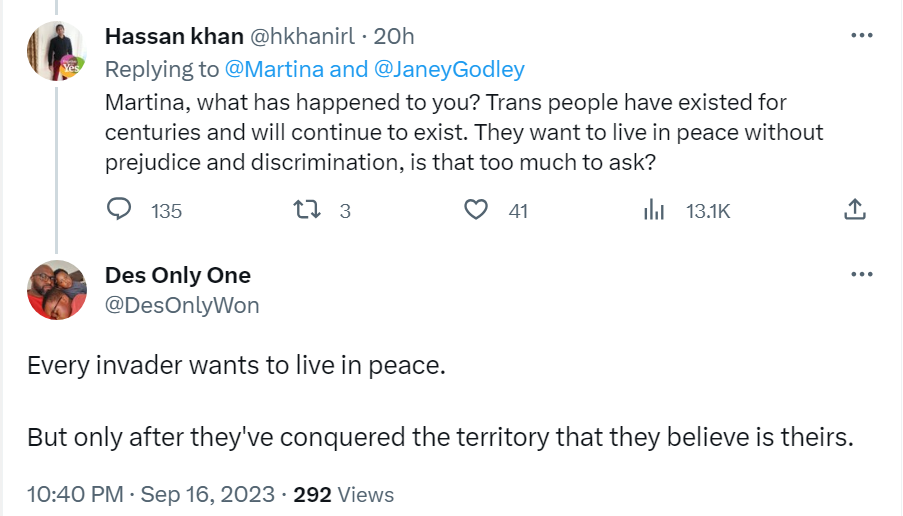Open more options on Des Only One's tweet
This screenshot has width=903, height=516.
point(861,275)
